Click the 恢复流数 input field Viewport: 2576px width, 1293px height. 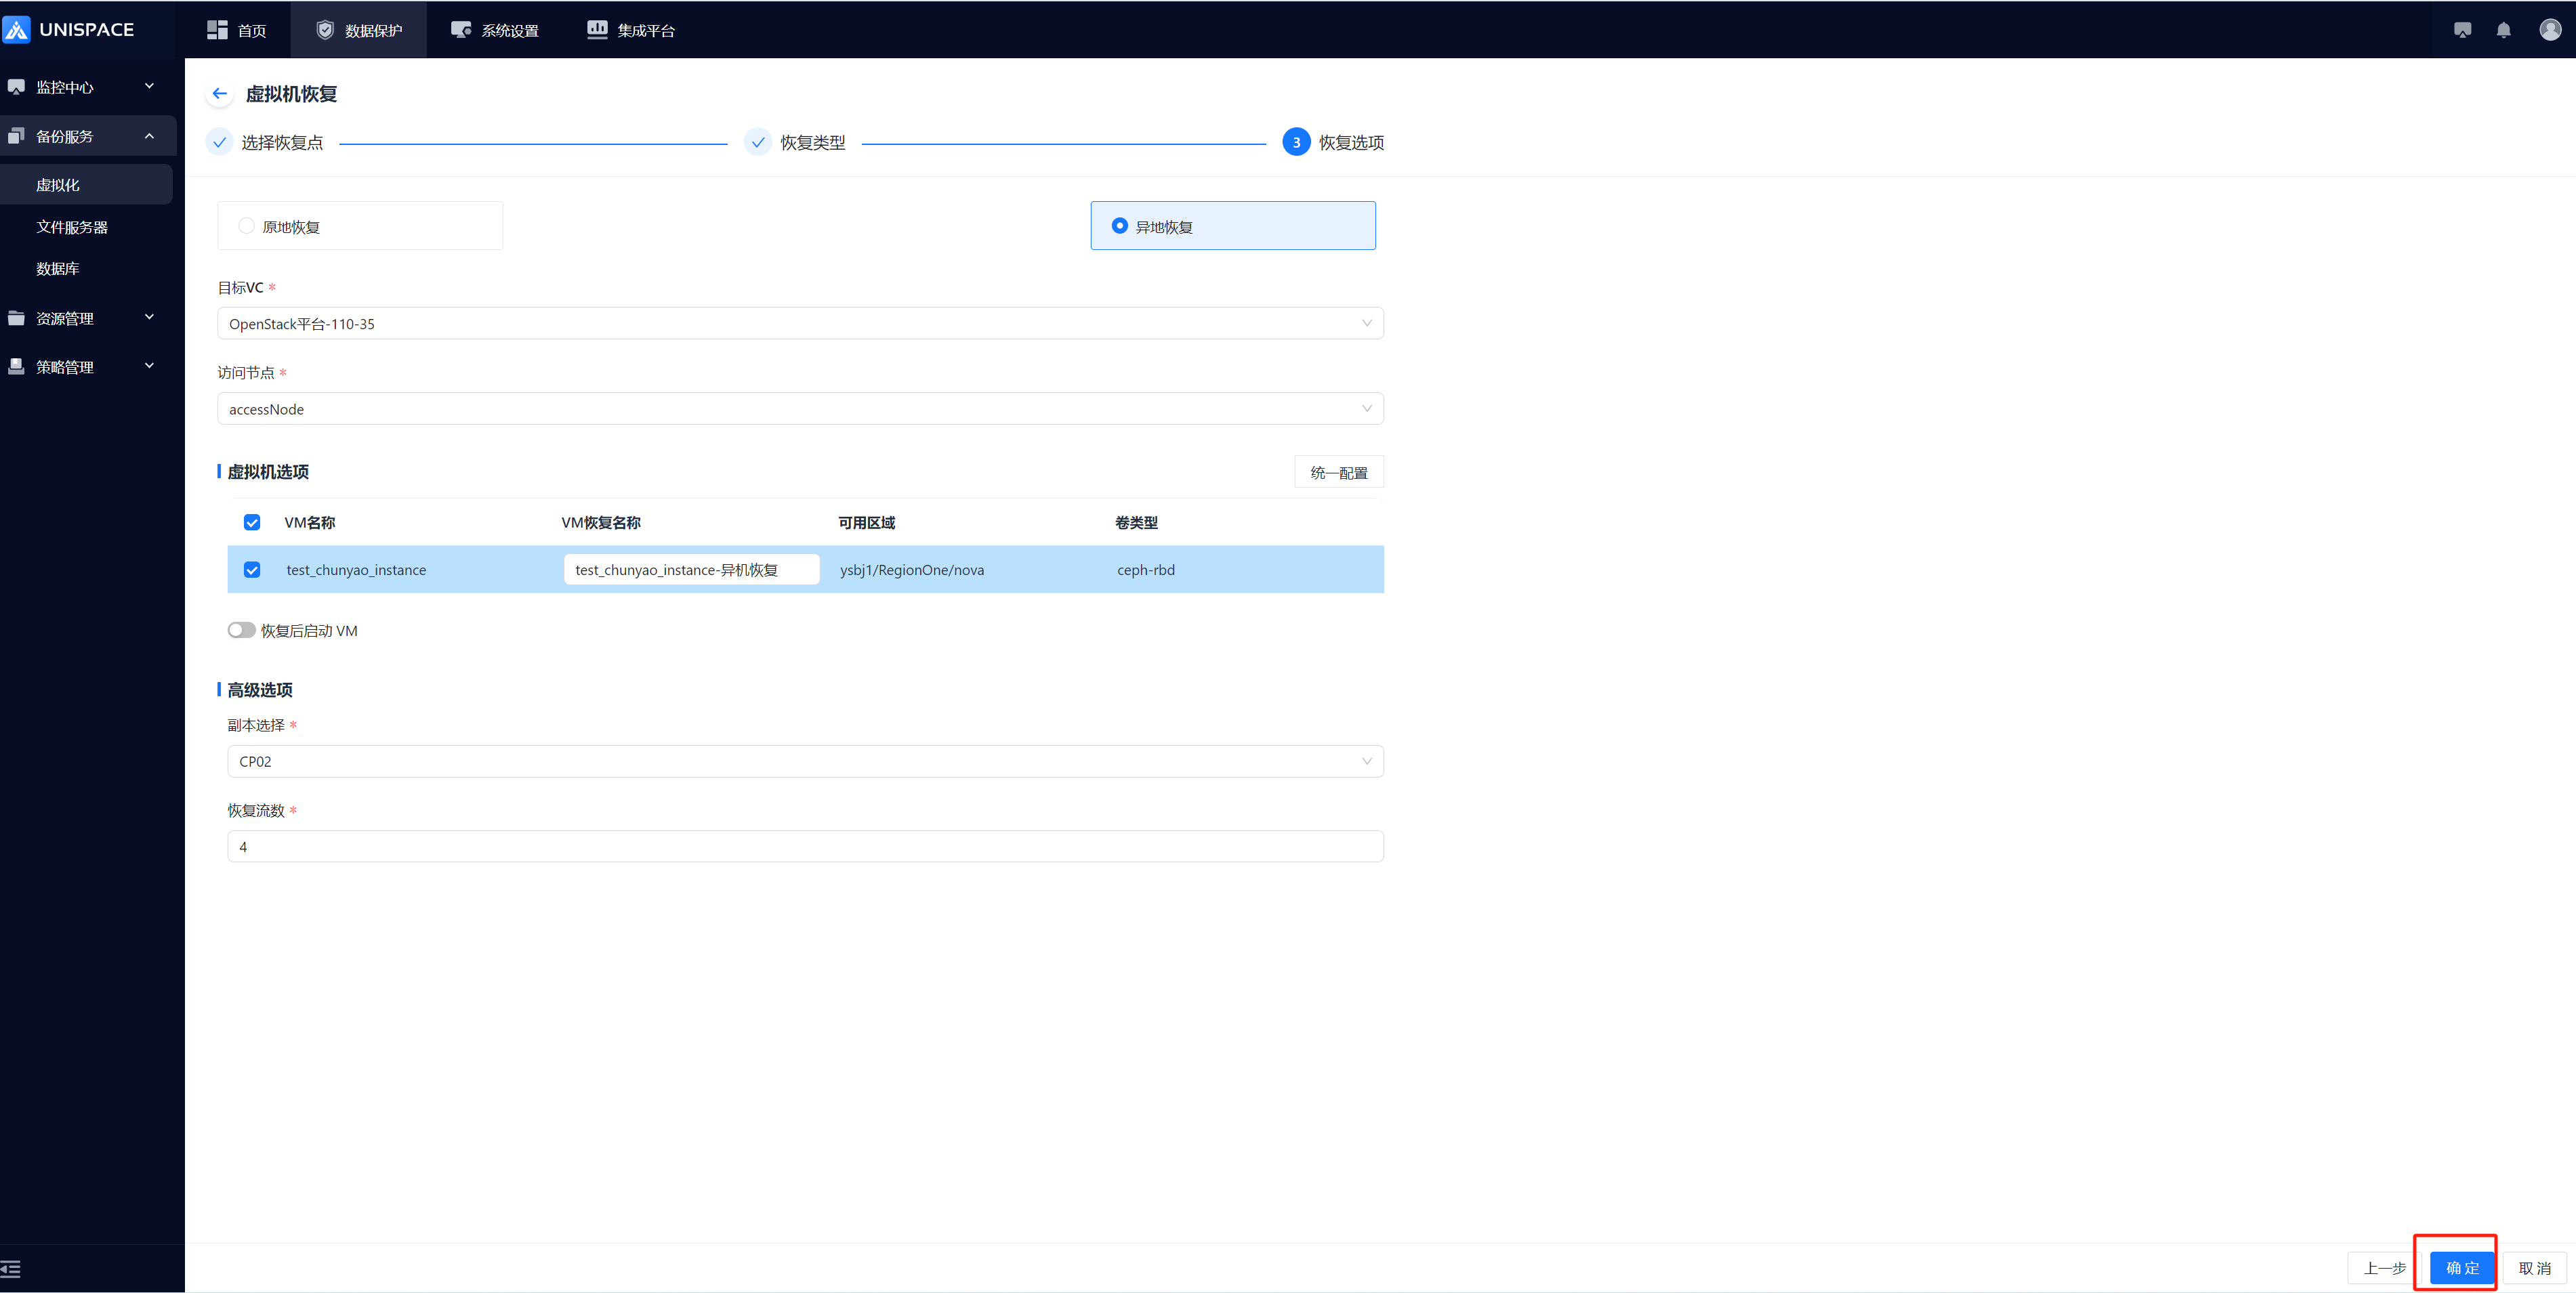[x=805, y=846]
